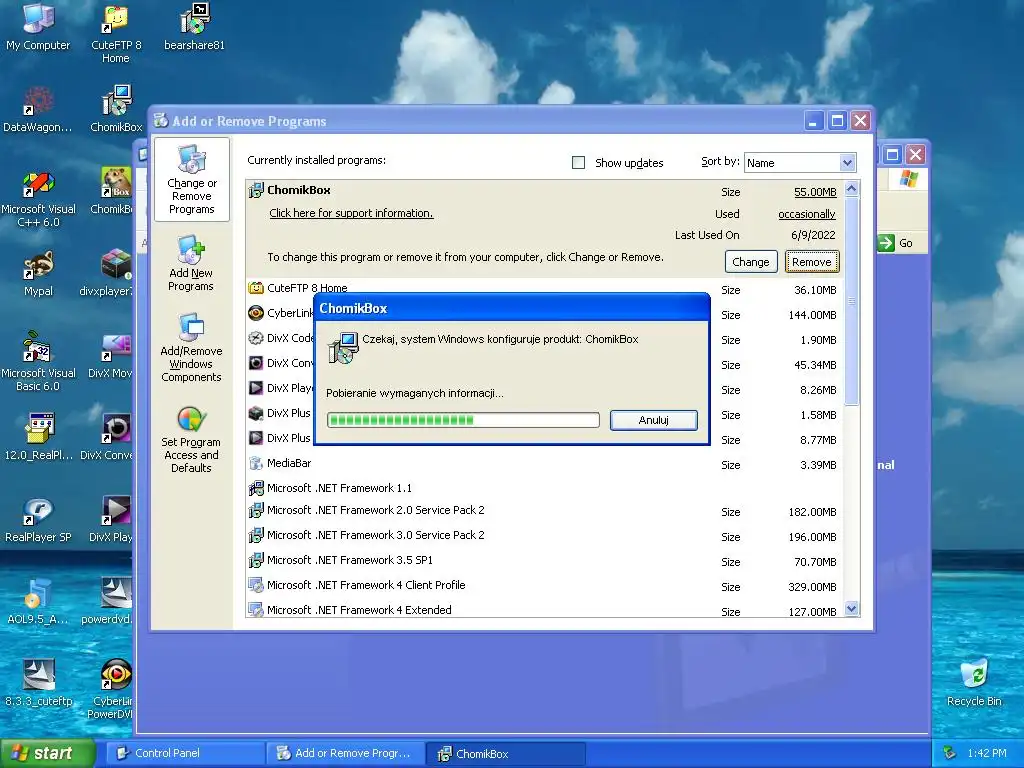Click the 55.00MB size value
The image size is (1024, 768).
(815, 192)
